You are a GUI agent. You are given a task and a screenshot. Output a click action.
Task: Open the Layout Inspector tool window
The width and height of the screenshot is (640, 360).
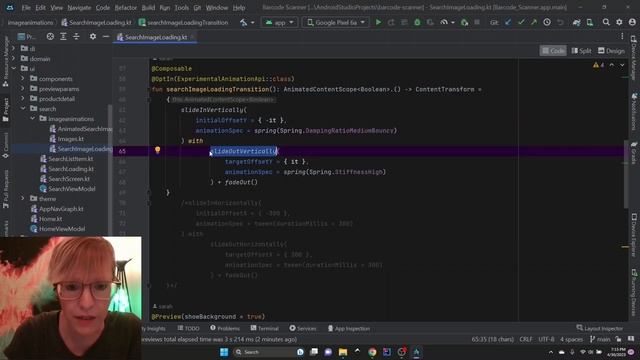[600, 328]
